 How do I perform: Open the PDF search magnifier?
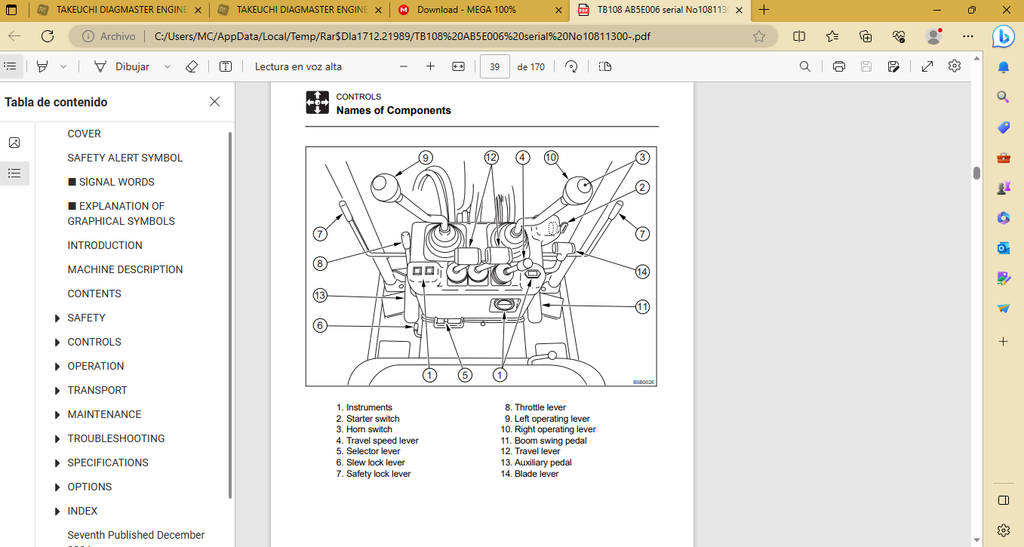click(x=805, y=67)
